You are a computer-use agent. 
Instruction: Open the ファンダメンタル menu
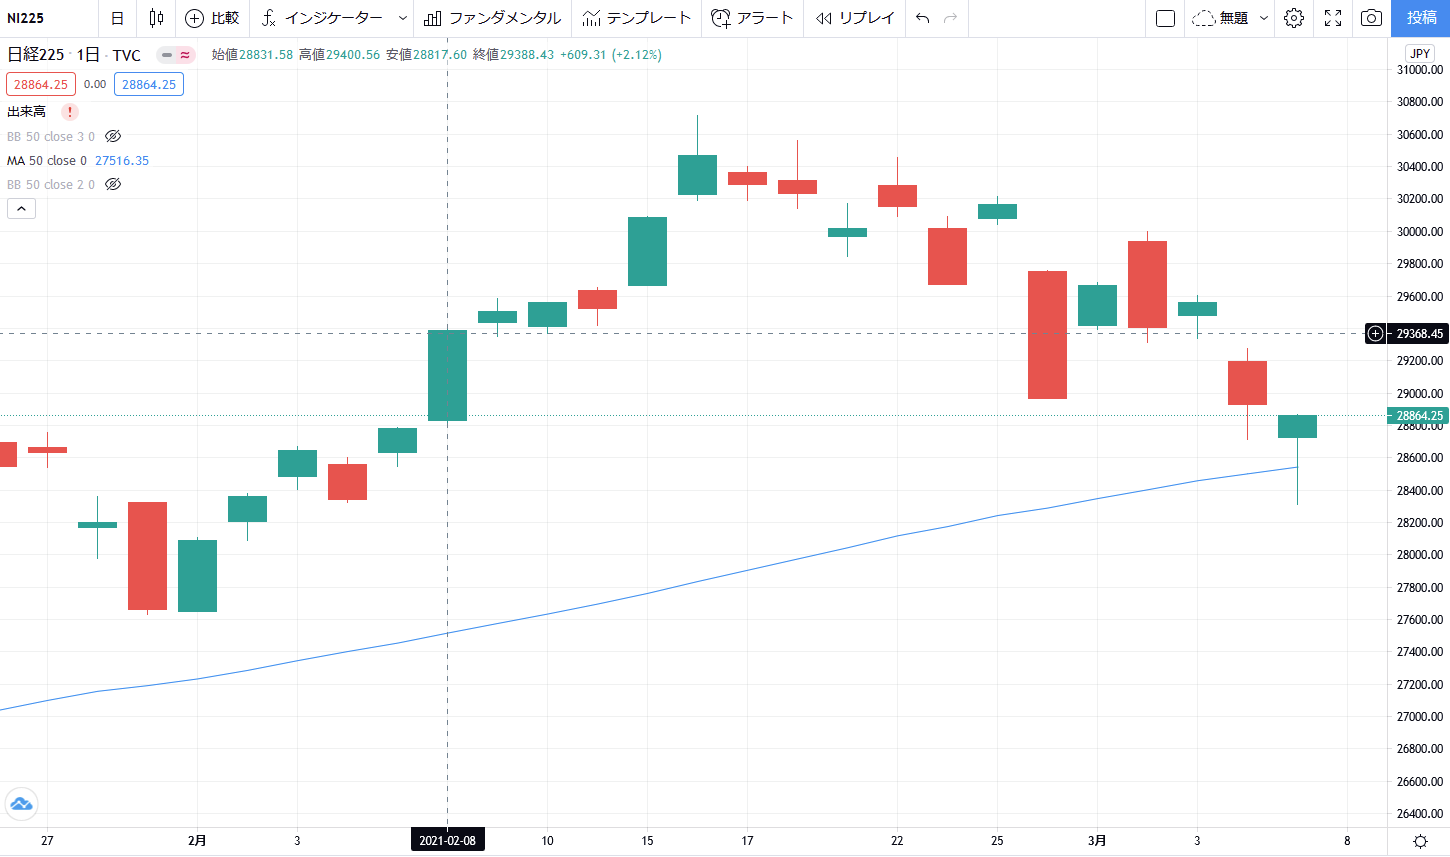pyautogui.click(x=492, y=18)
